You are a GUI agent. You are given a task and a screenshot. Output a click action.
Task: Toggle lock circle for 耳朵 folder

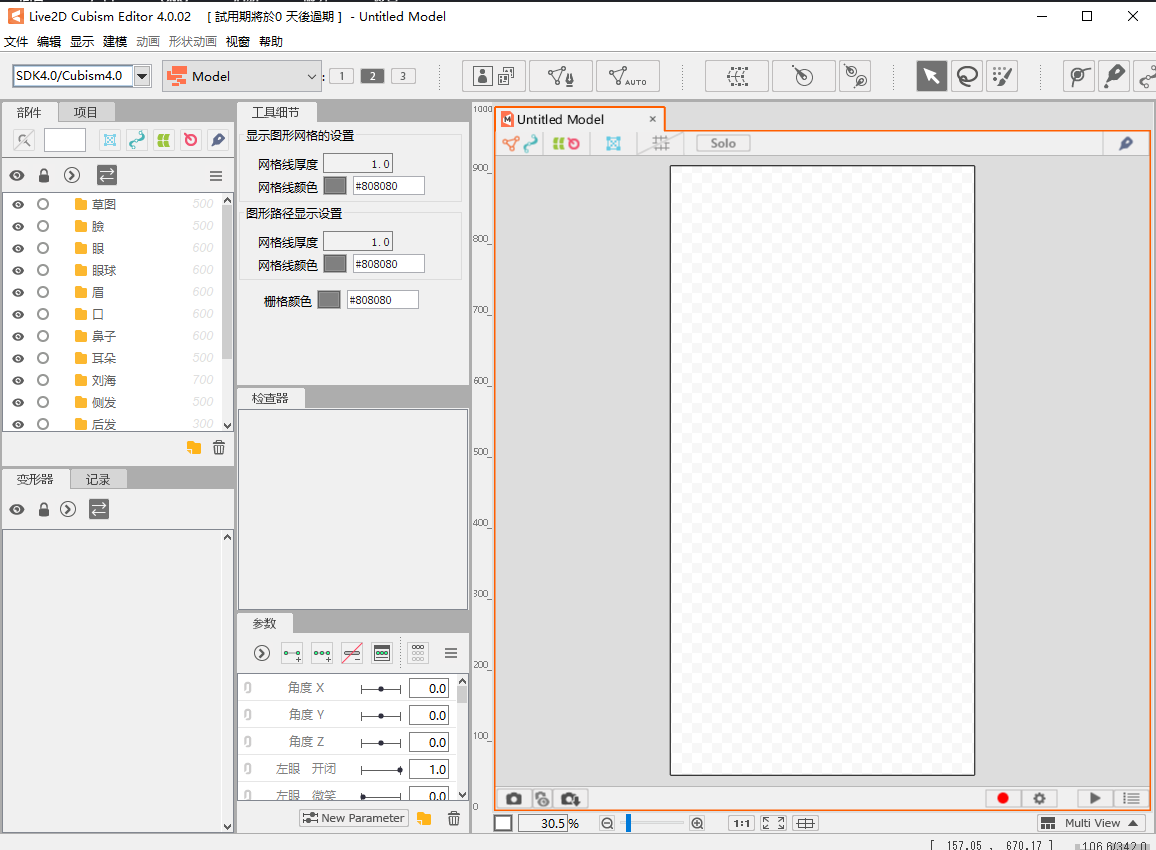tap(43, 358)
